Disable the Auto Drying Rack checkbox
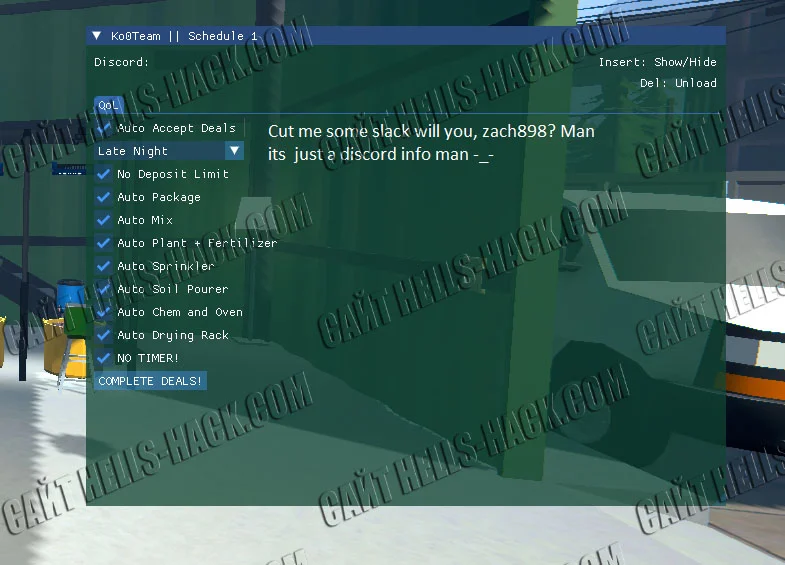 (x=103, y=335)
